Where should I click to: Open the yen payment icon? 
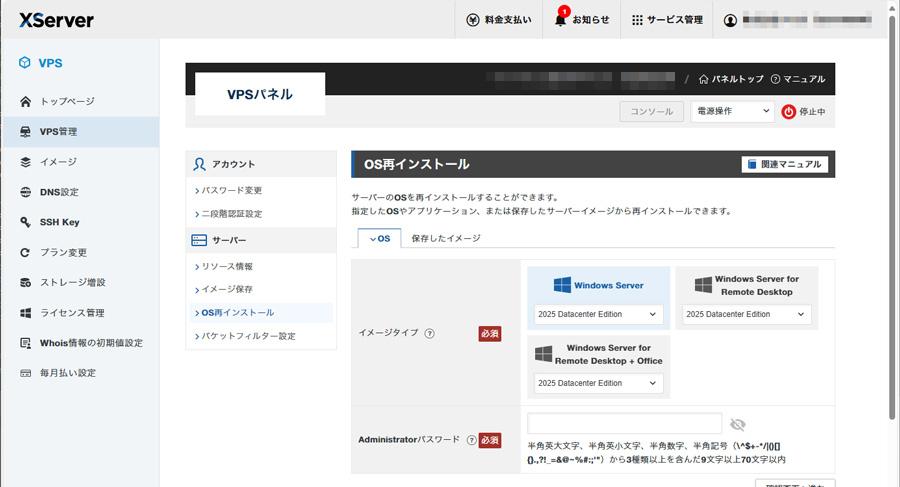(472, 20)
